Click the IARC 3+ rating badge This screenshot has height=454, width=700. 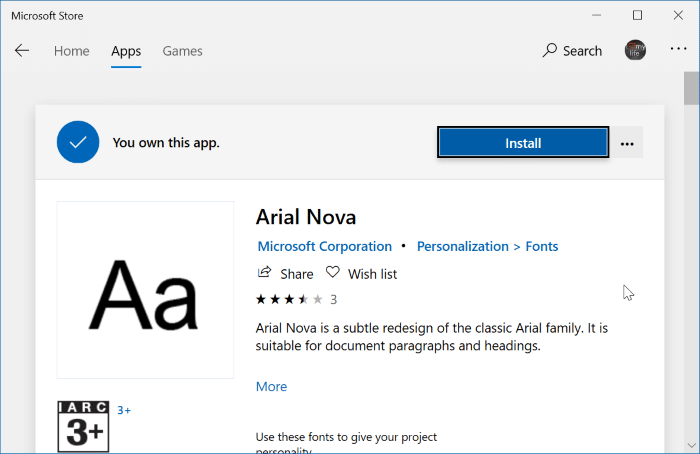pos(83,426)
